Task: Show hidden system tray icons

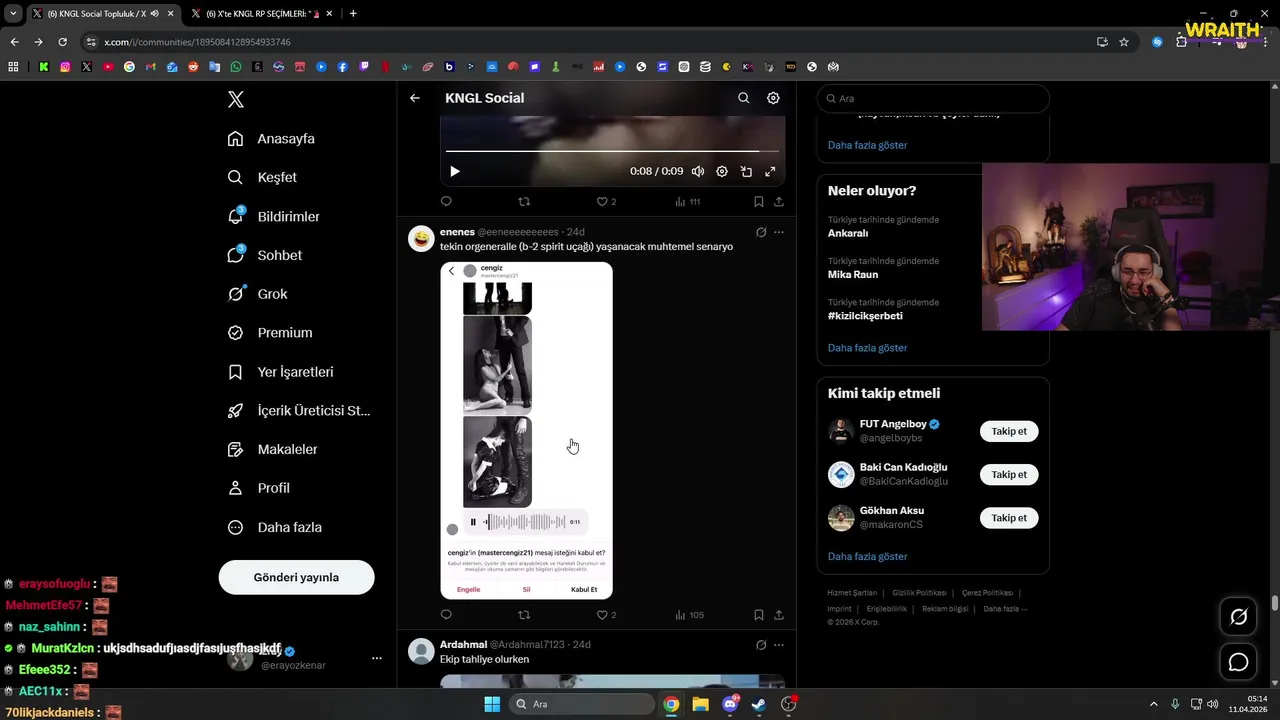Action: 1153,704
